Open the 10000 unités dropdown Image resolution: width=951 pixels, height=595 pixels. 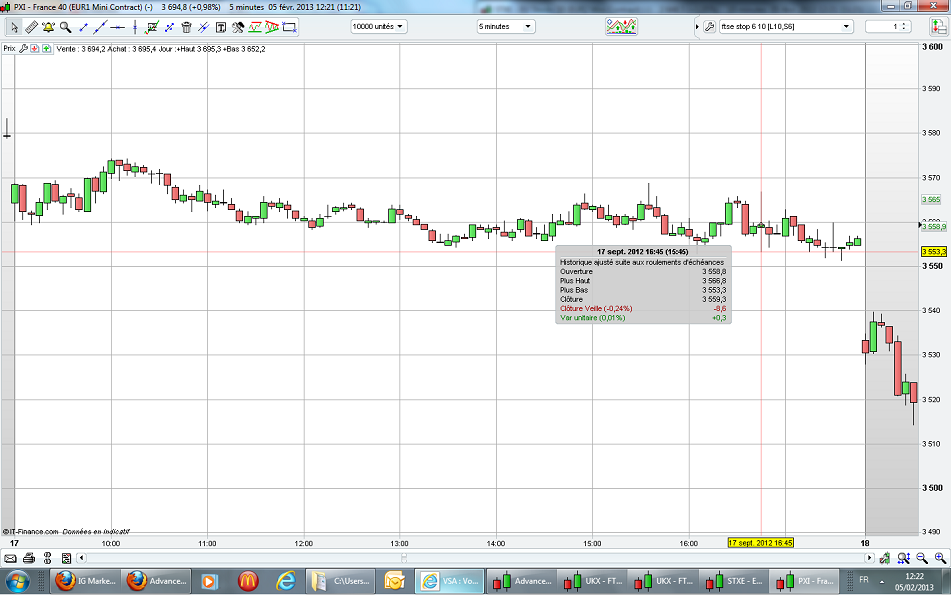[x=378, y=27]
